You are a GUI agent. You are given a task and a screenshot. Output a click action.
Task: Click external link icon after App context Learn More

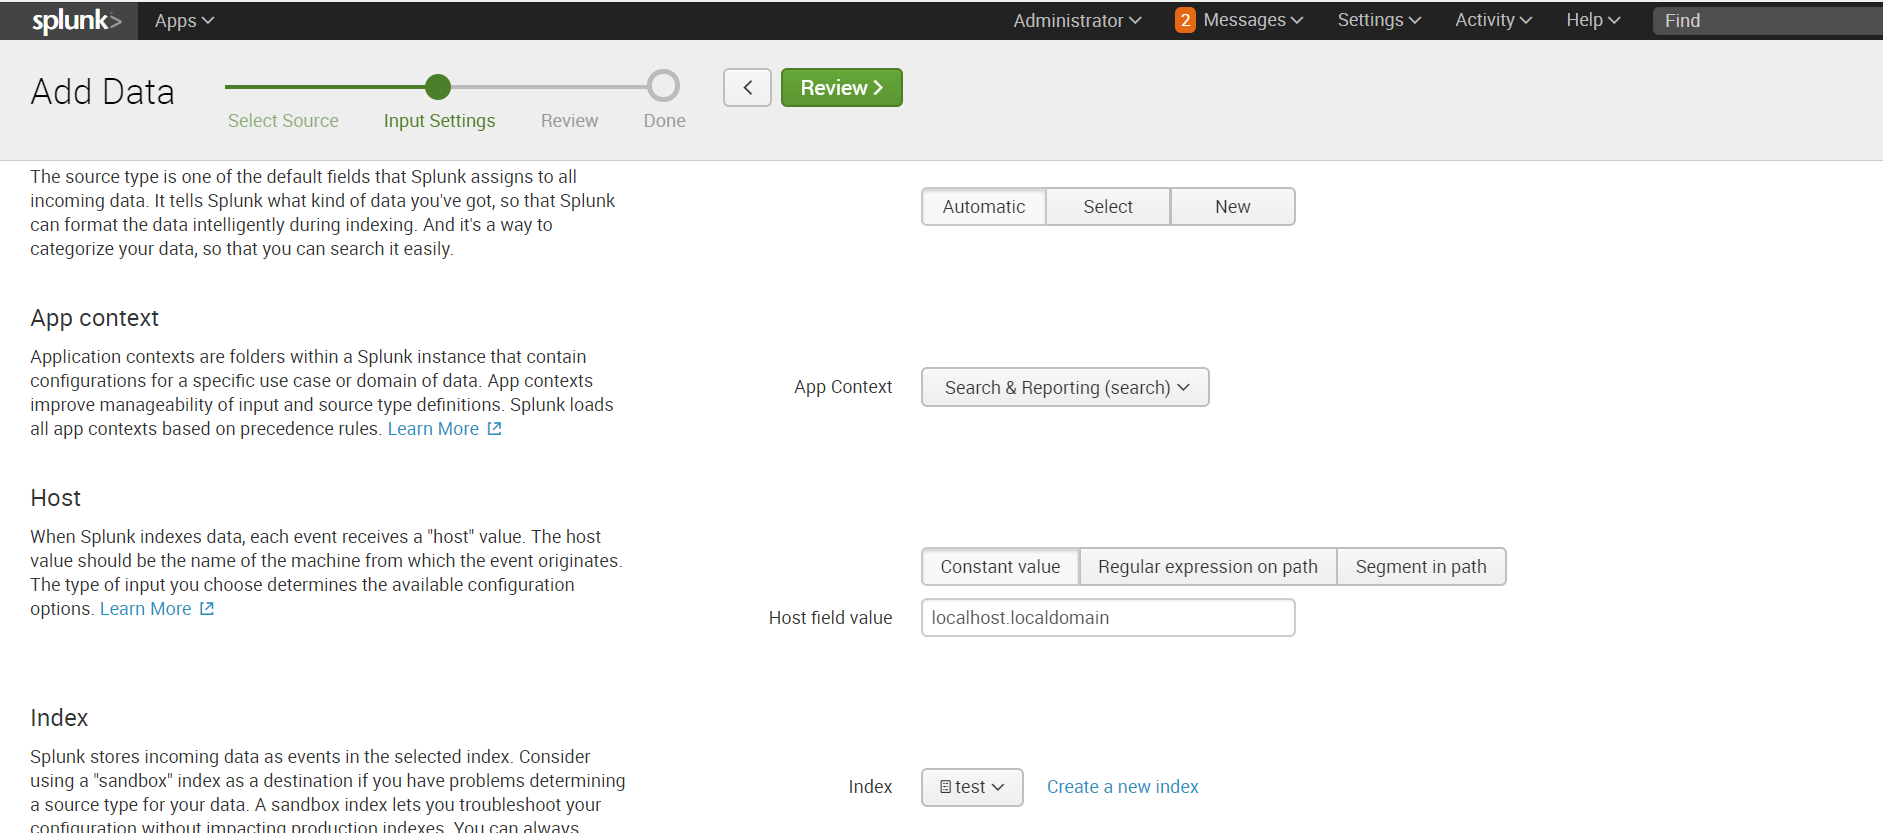click(x=494, y=429)
